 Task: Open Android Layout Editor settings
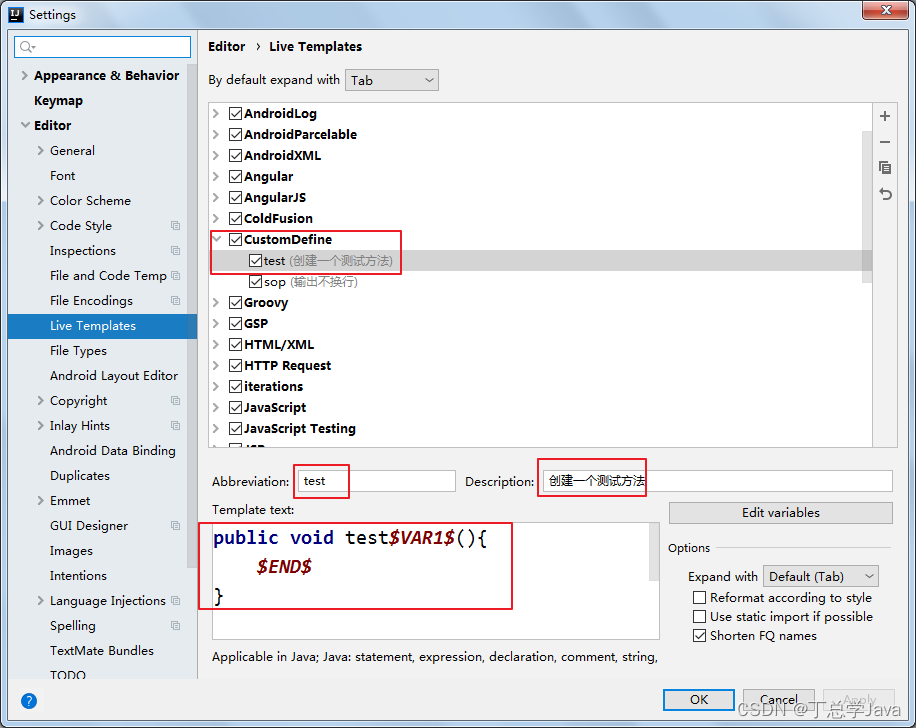pos(114,376)
